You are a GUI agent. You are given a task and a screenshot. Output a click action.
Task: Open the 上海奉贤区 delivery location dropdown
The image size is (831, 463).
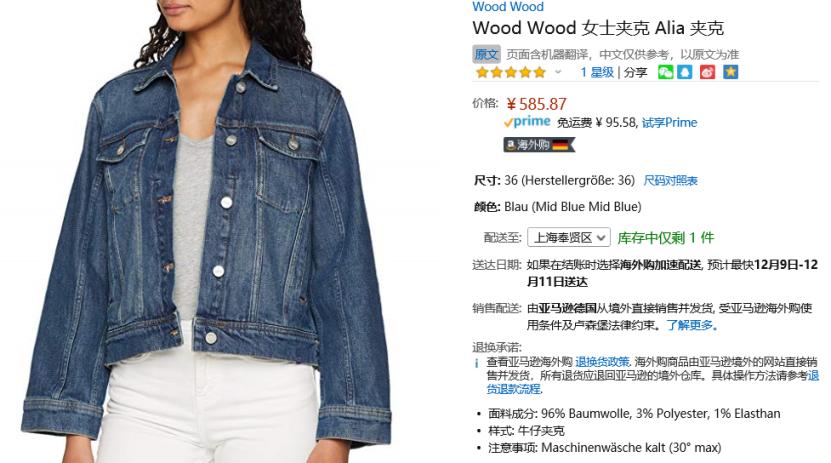569,237
